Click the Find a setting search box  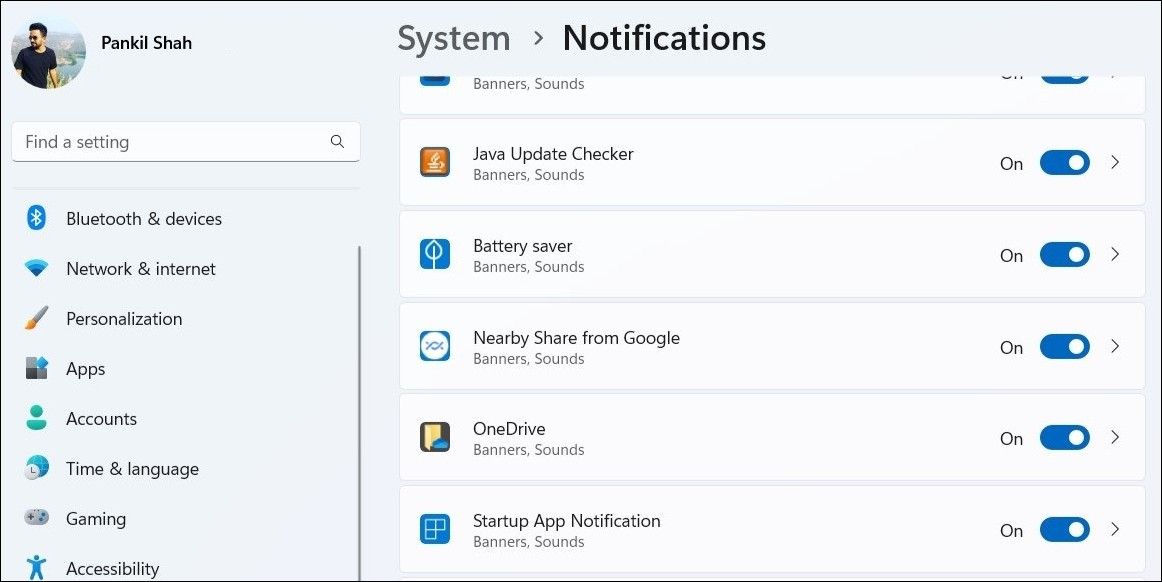(185, 142)
